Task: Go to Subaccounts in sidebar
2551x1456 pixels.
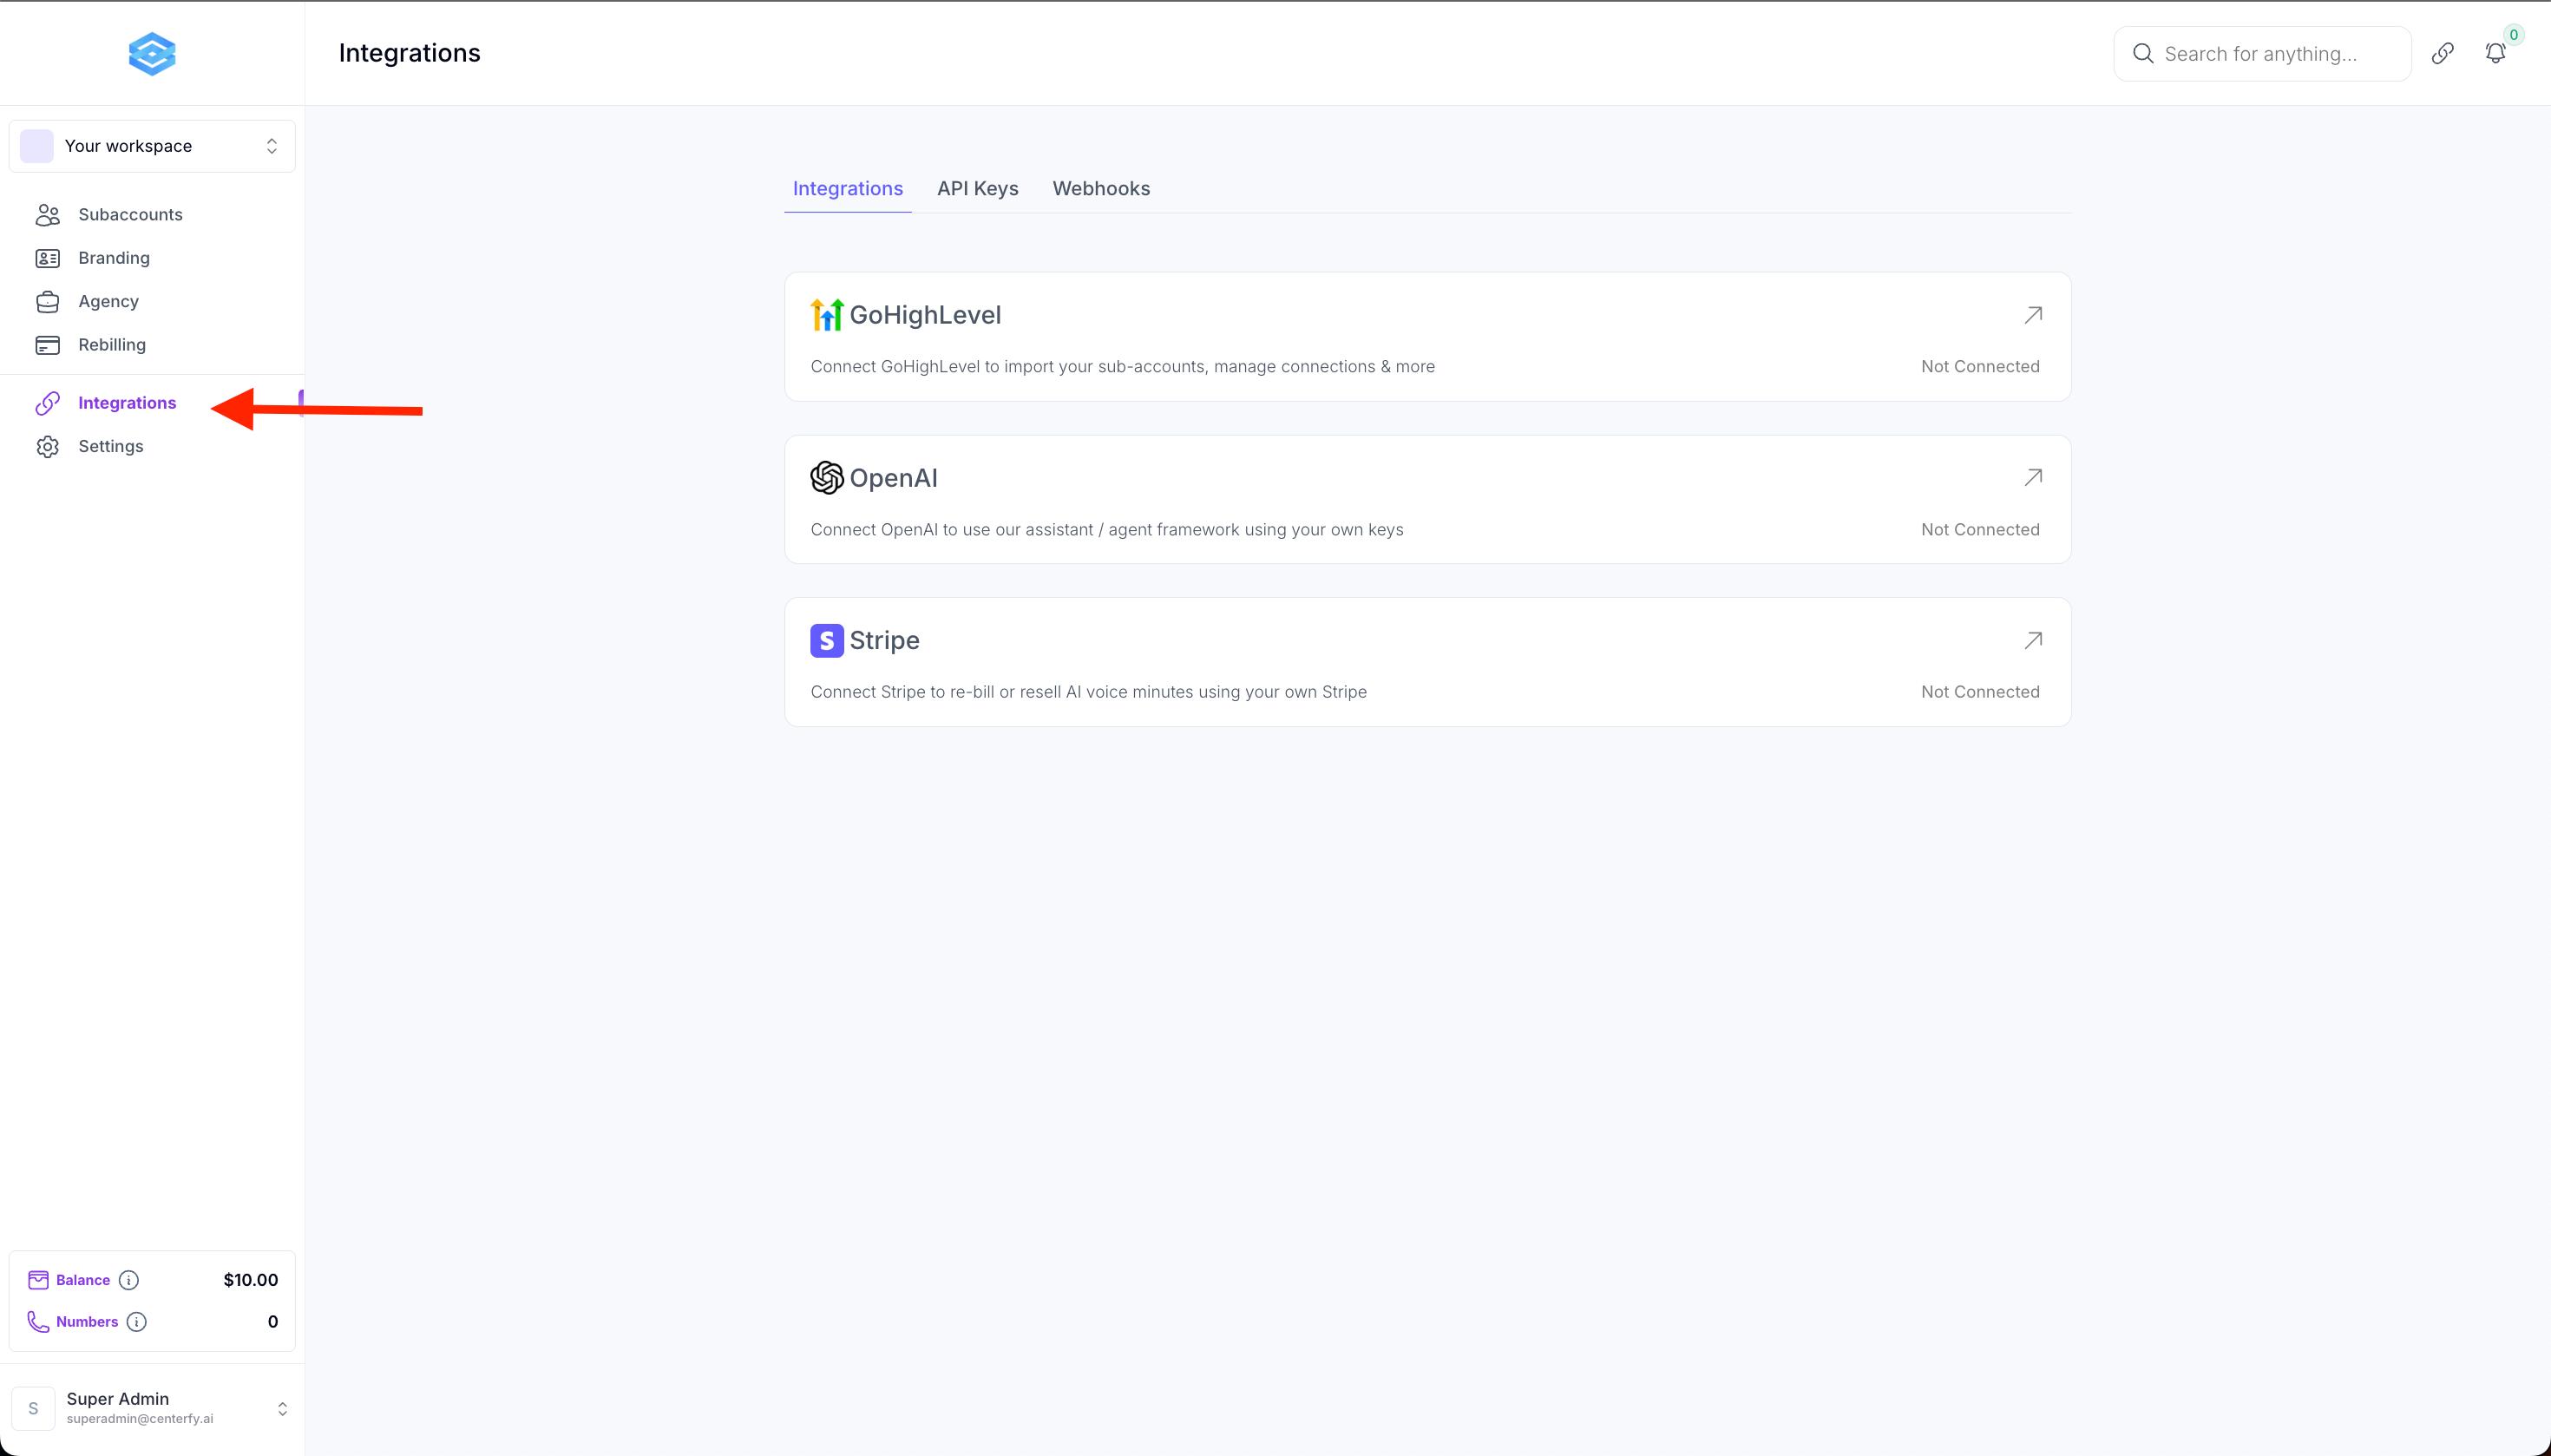Action: coord(130,214)
